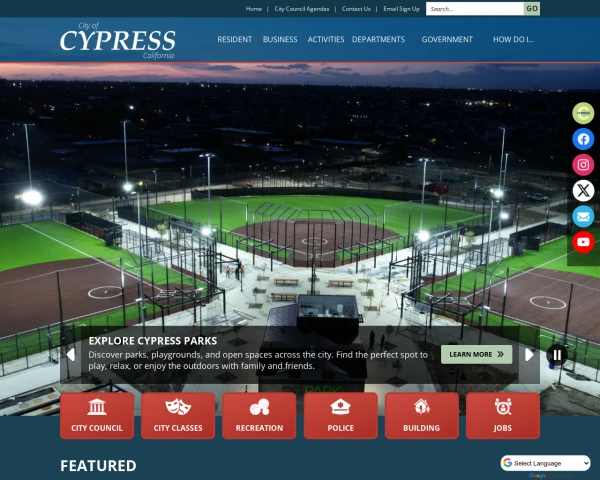Click the Featured section heading

tap(98, 466)
